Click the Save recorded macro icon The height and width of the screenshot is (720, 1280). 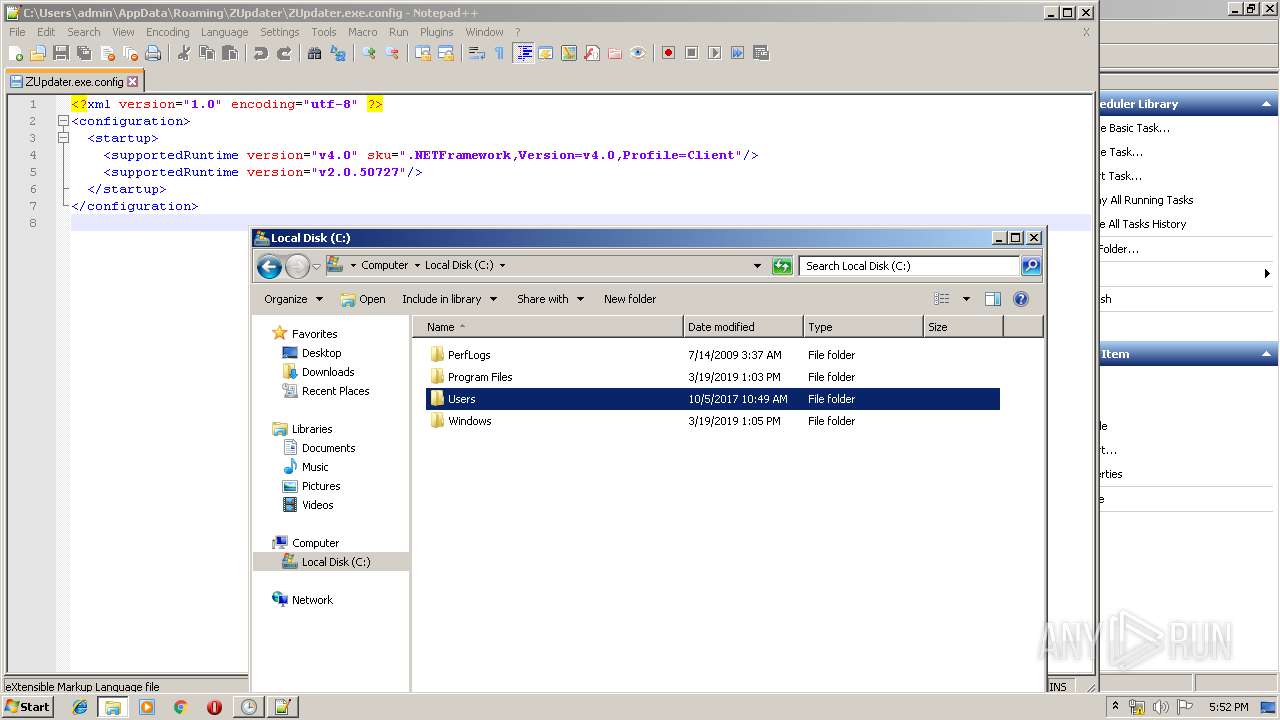click(x=761, y=53)
